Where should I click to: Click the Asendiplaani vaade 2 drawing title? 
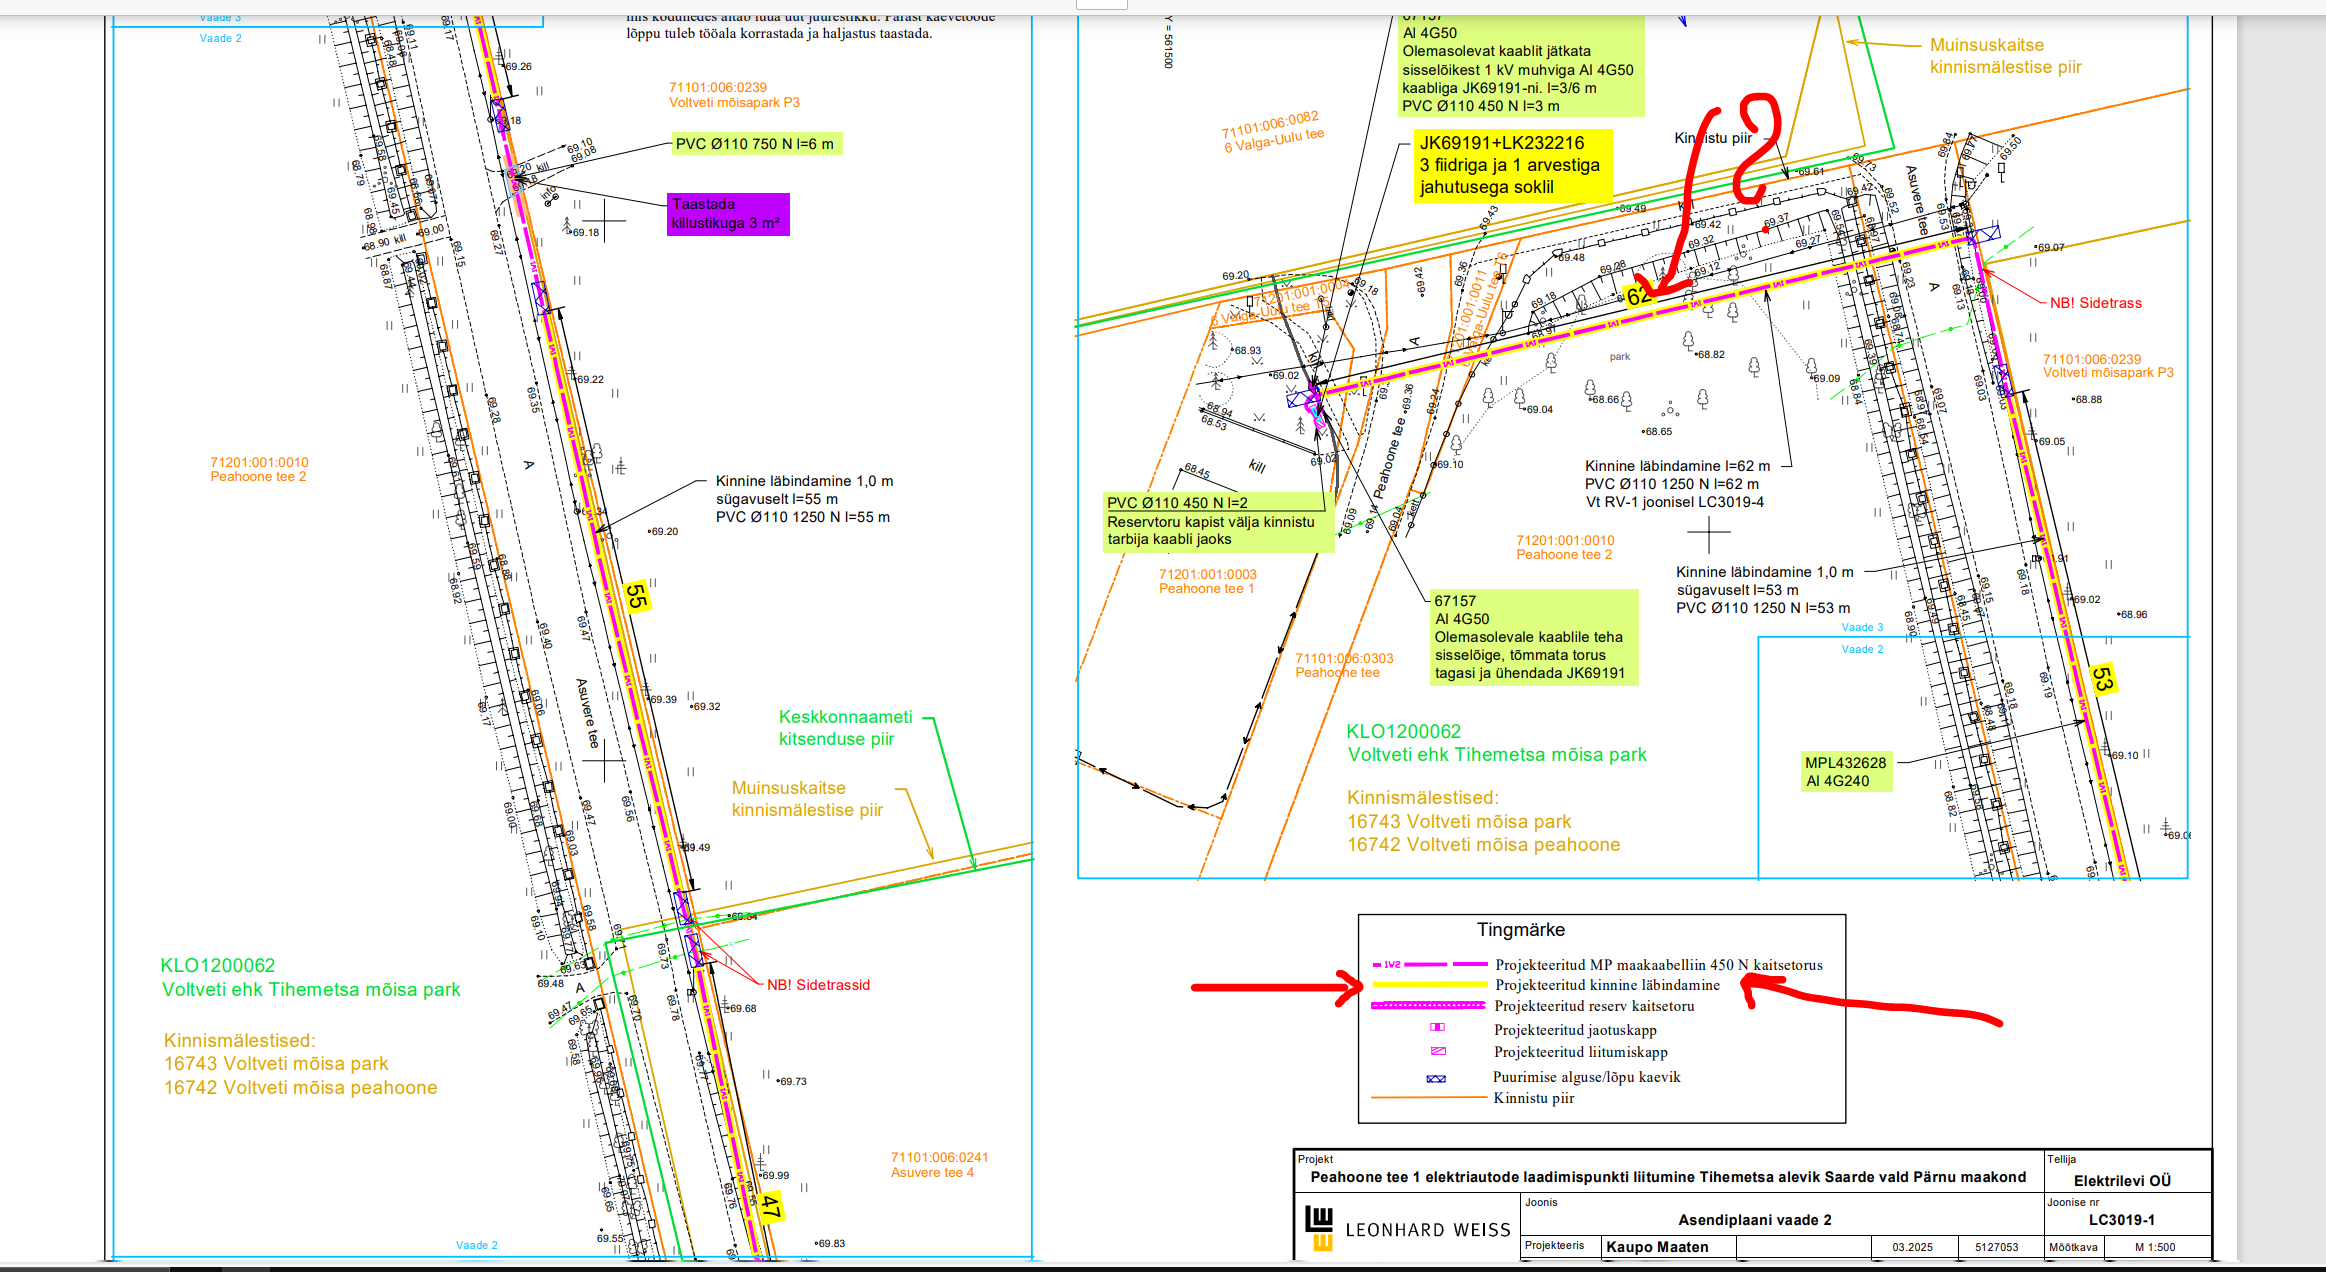pos(1754,1220)
